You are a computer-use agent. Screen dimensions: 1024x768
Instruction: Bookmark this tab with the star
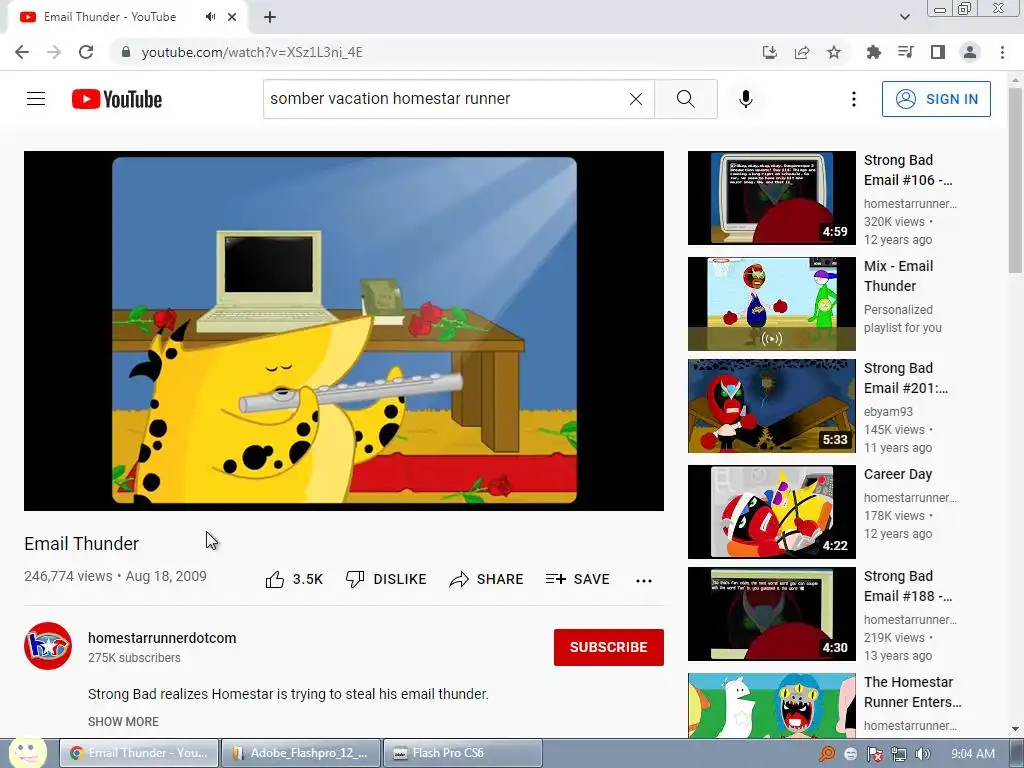coord(834,52)
